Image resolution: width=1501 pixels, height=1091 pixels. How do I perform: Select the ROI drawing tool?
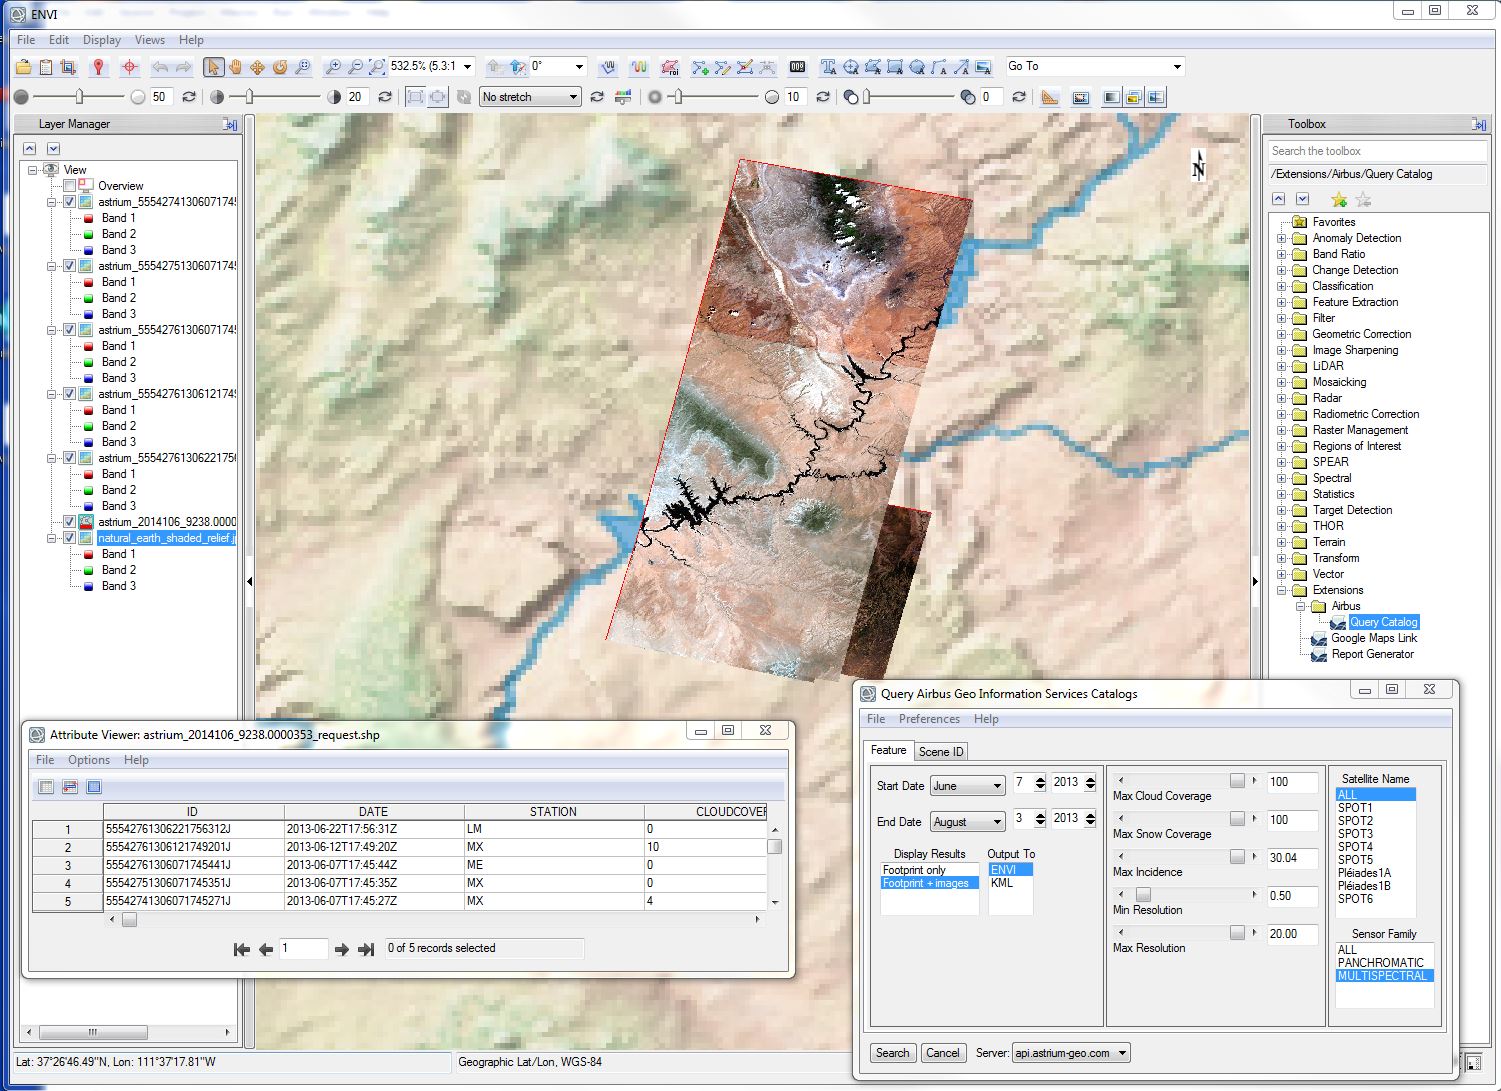pos(668,67)
